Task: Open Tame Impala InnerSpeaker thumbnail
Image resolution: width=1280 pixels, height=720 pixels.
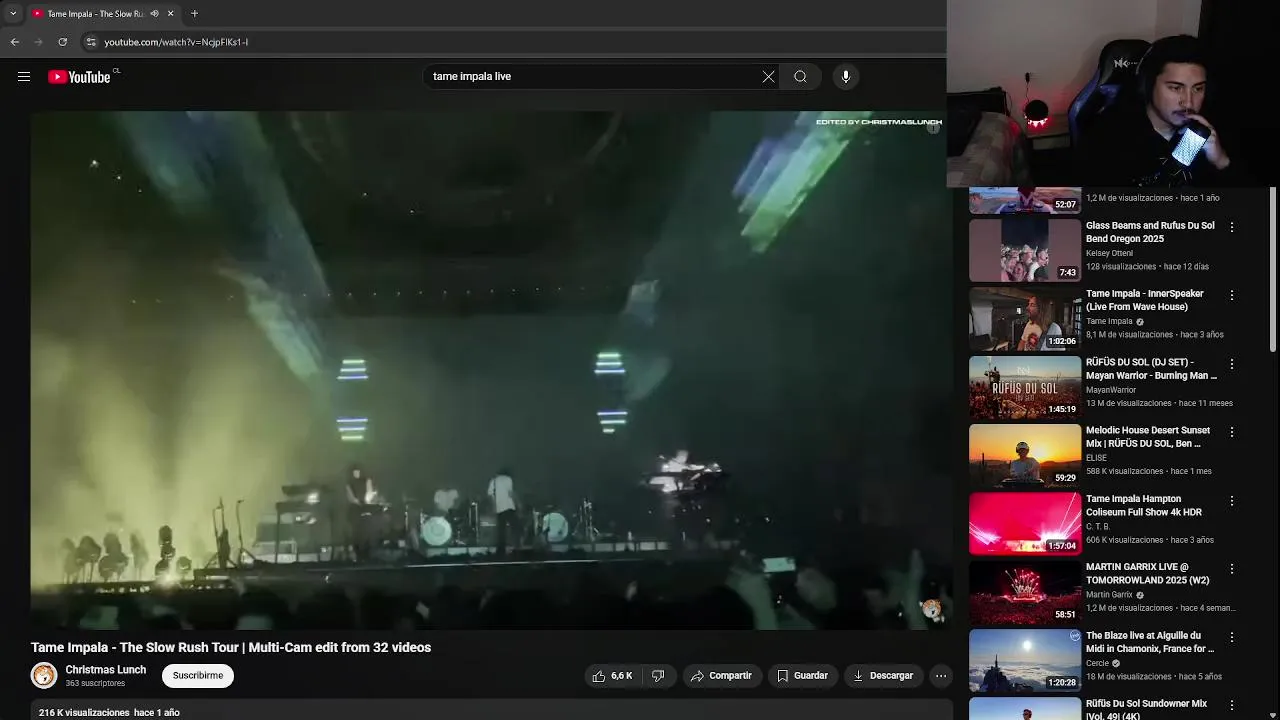Action: (1025, 319)
